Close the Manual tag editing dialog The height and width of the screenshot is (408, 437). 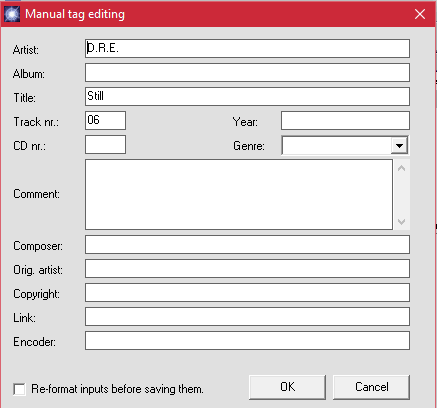(x=420, y=14)
